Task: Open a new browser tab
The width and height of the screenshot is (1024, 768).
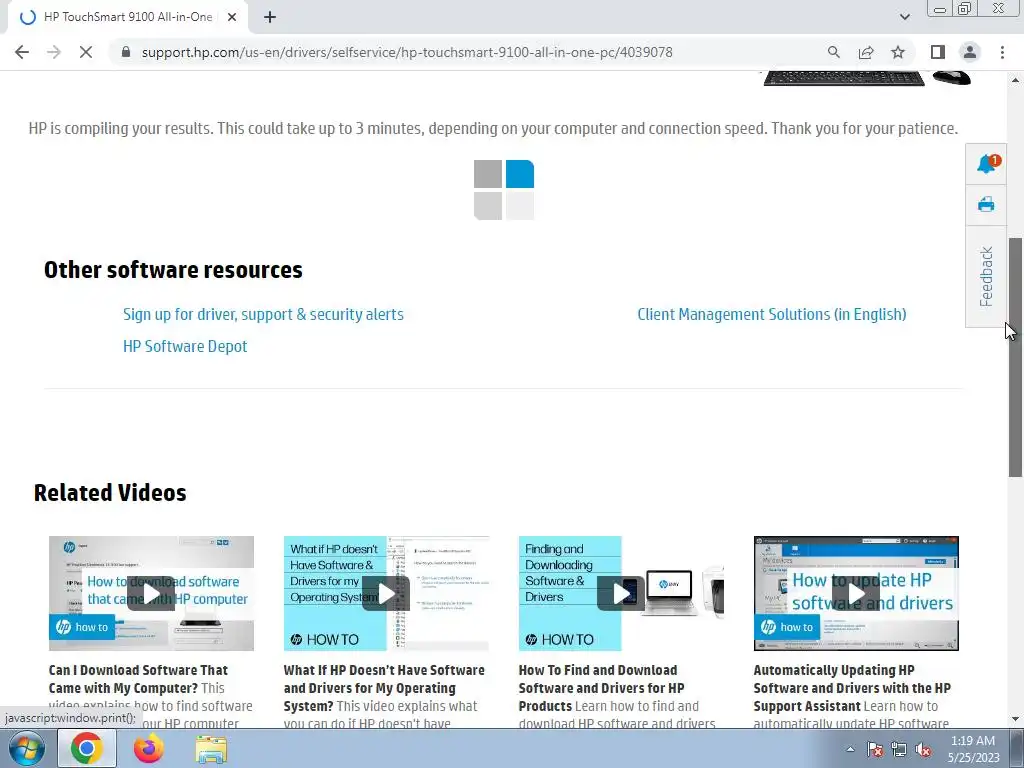Action: tap(270, 18)
